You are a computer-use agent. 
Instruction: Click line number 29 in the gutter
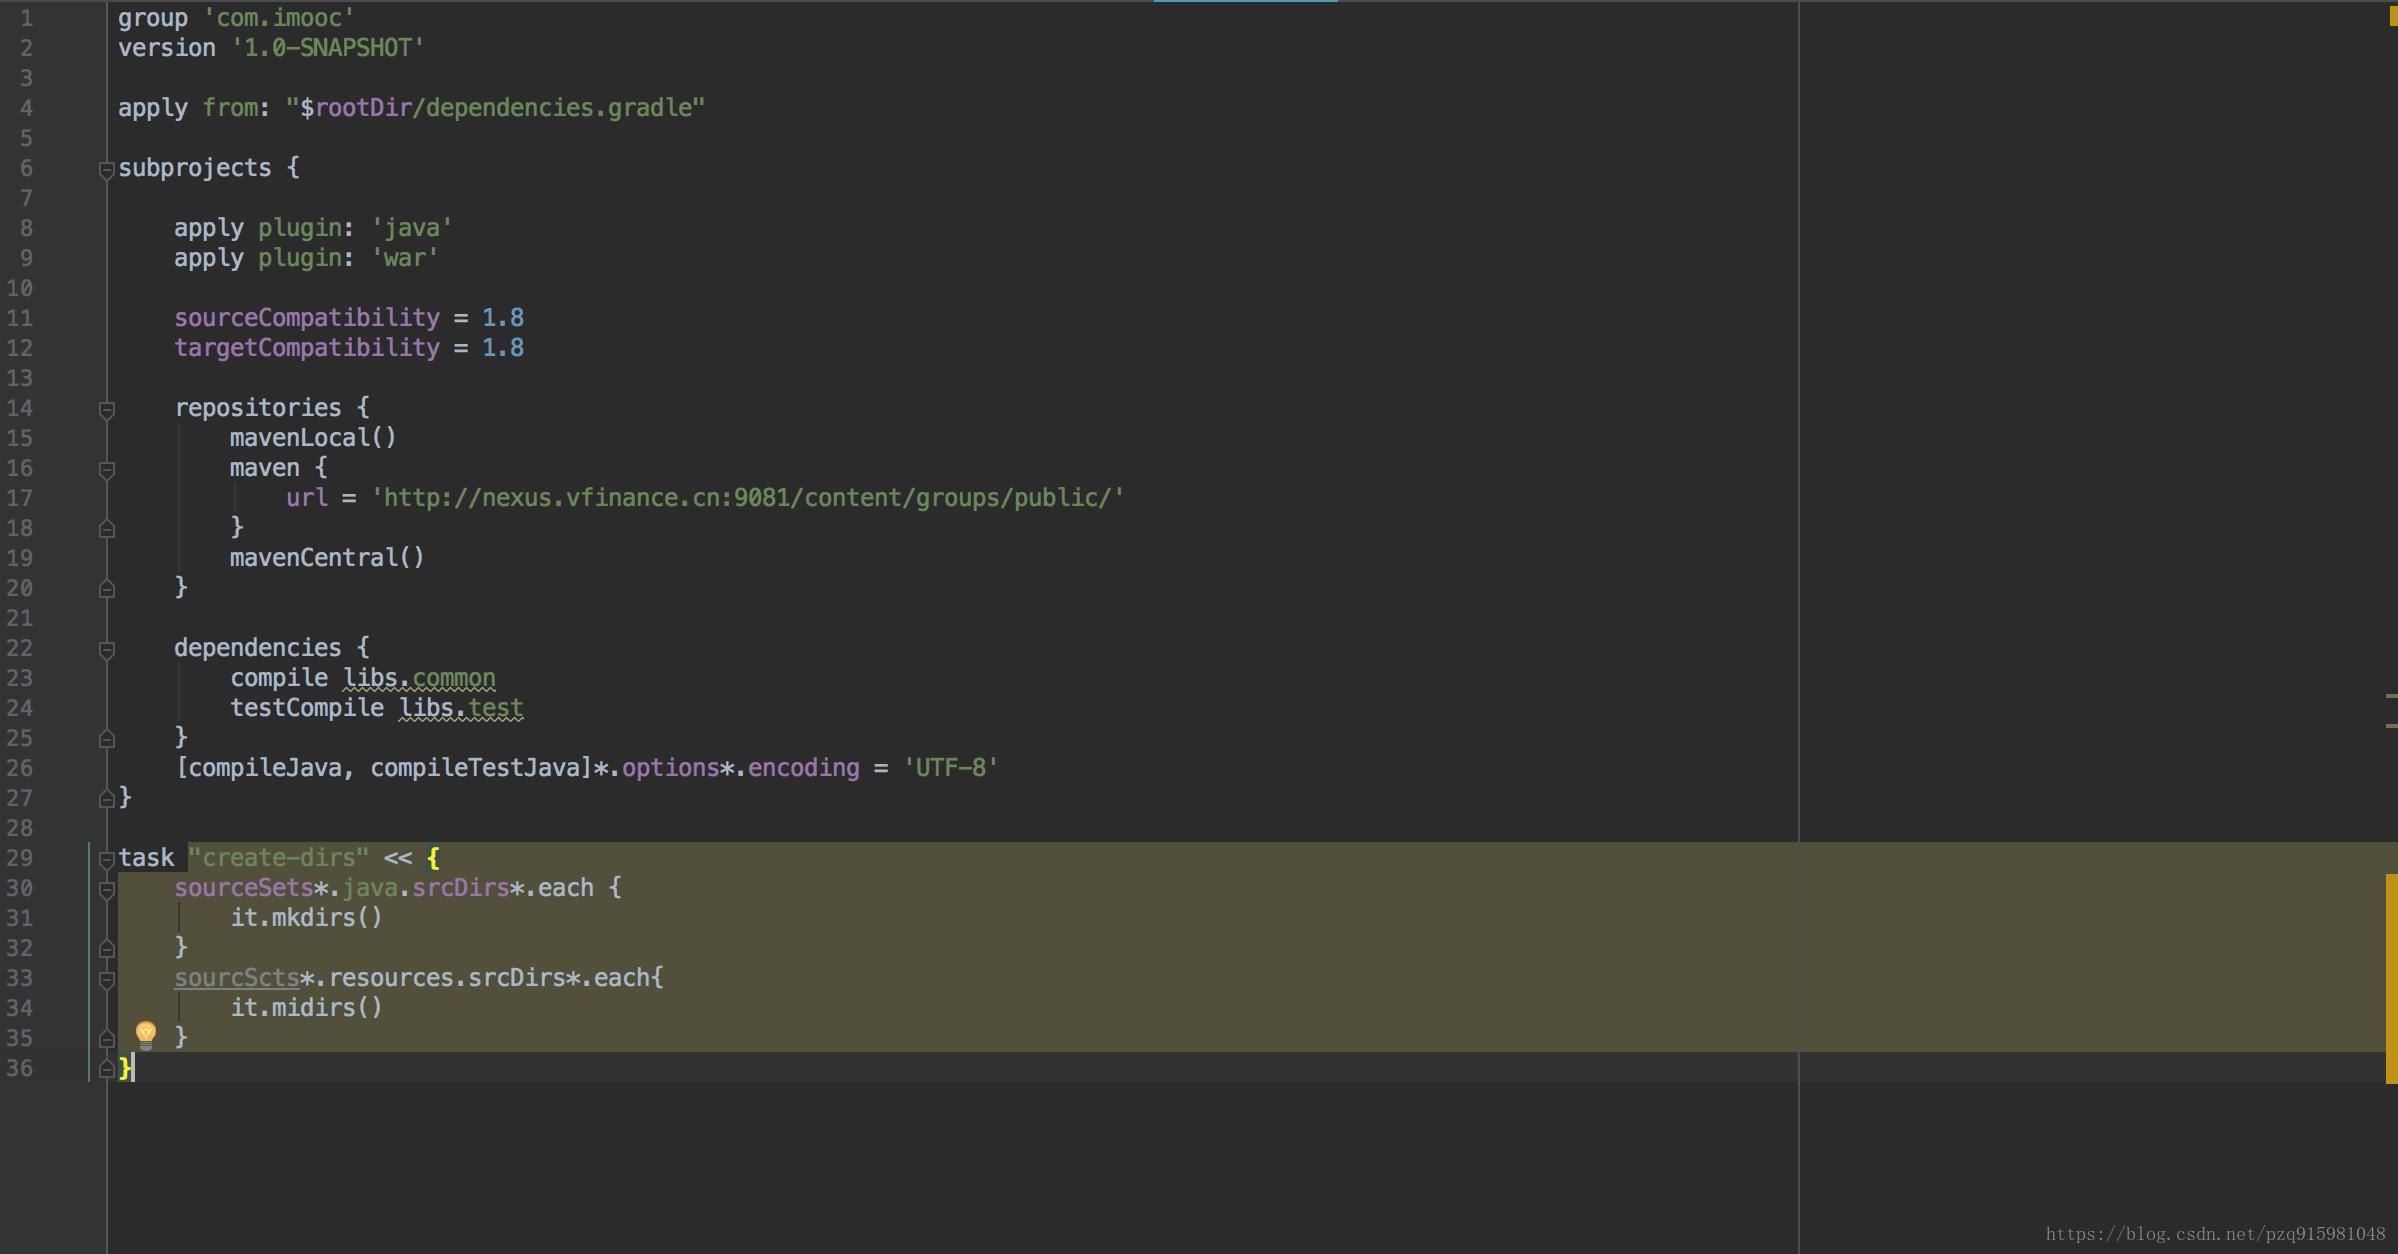pos(20,858)
